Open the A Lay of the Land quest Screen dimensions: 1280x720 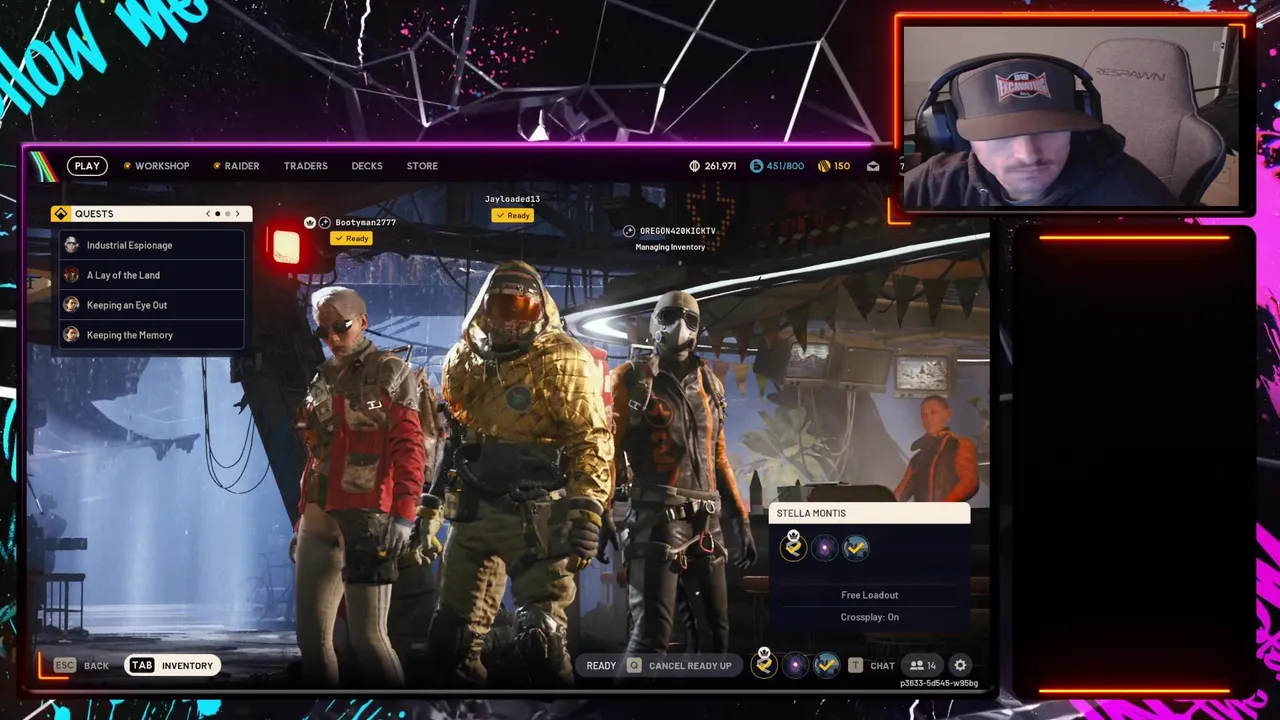150,275
